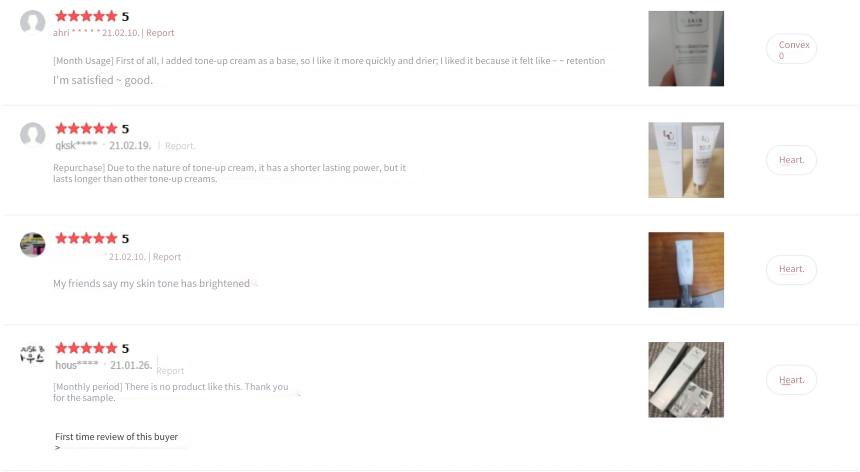Click star rating of hous's review
The height and width of the screenshot is (472, 860).
pos(86,348)
